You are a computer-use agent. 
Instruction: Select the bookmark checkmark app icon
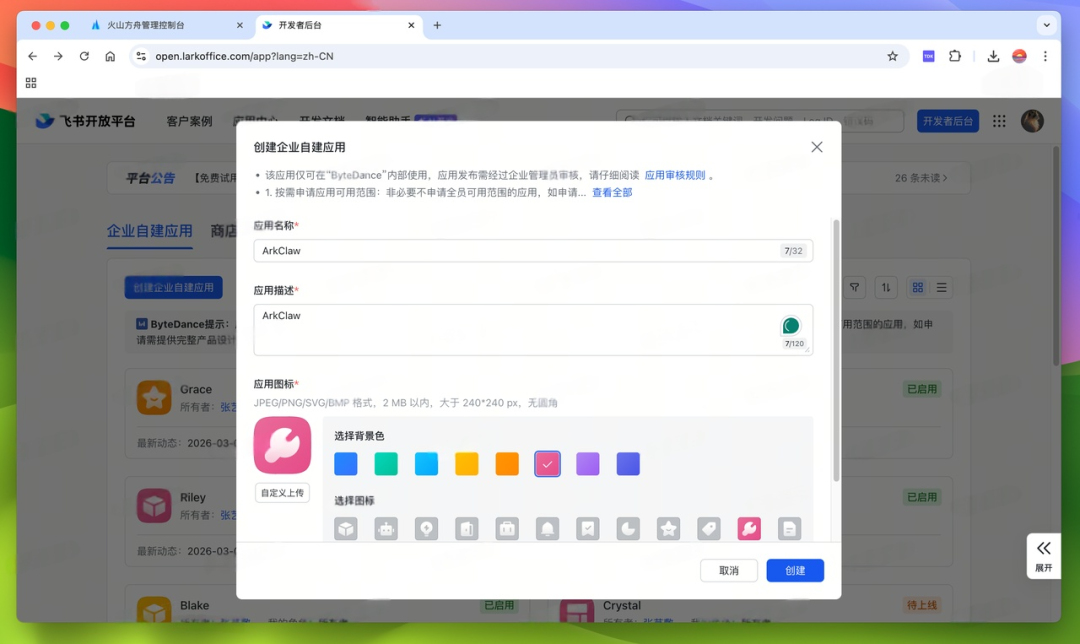(588, 529)
